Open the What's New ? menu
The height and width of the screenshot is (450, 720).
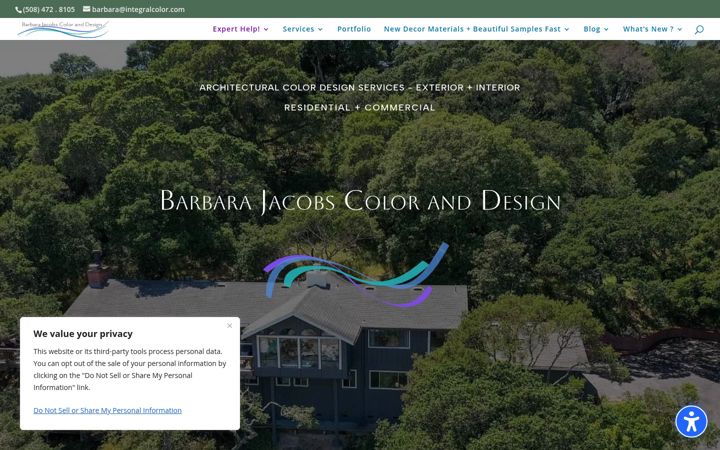[x=648, y=29]
